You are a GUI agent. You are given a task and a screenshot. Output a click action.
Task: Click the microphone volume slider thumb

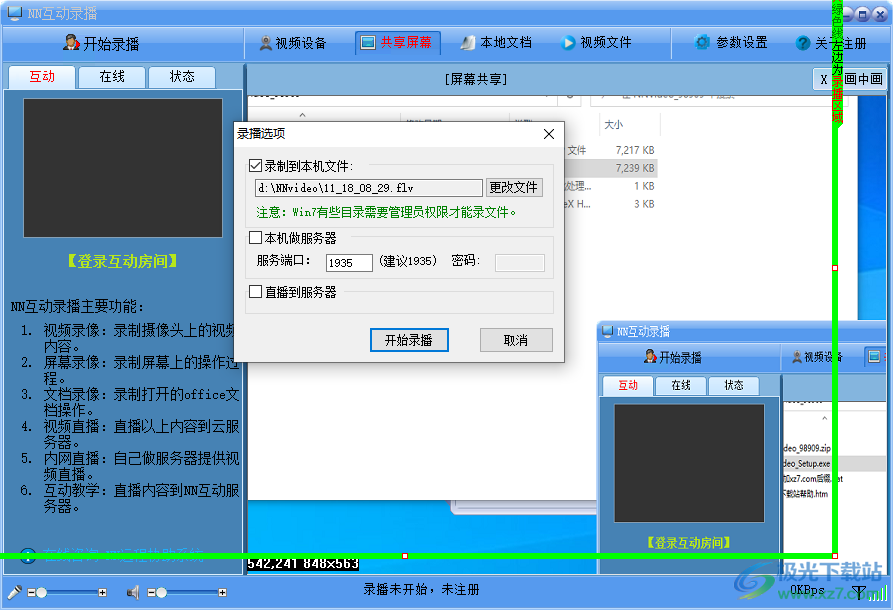point(42,592)
